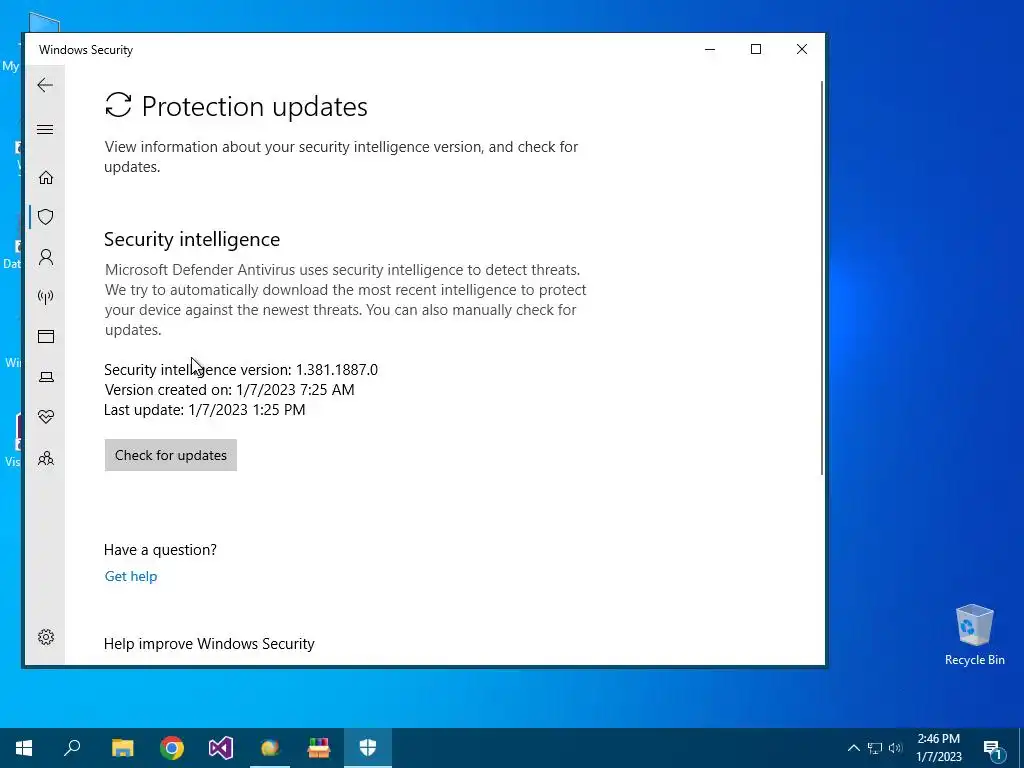Open the Windows Start menu
Image resolution: width=1024 pixels, height=768 pixels.
tap(24, 748)
